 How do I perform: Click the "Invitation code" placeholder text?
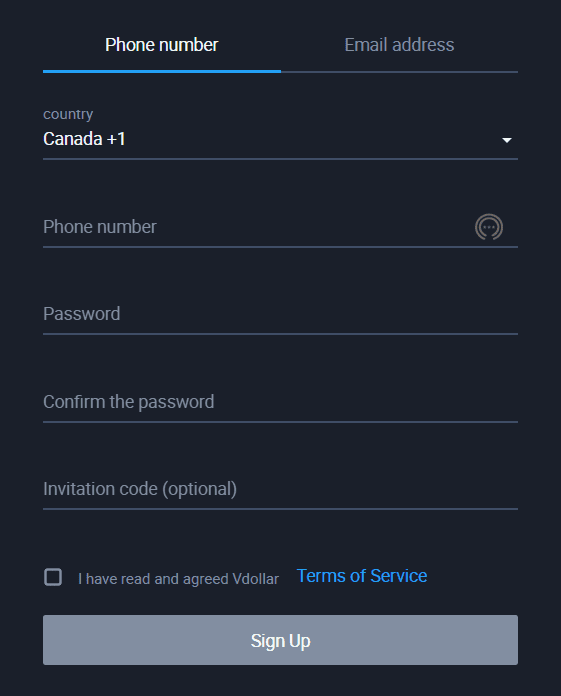coord(100,489)
